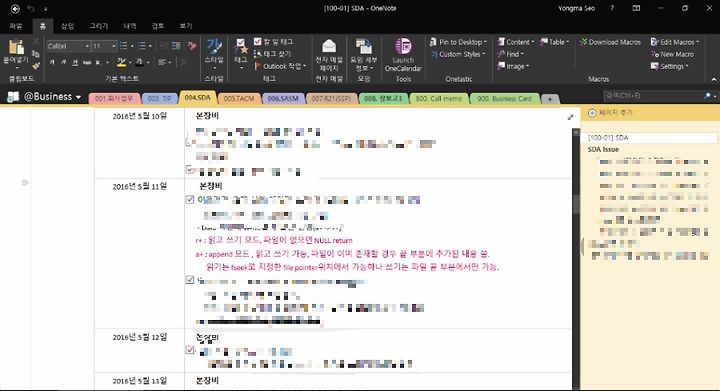This screenshot has height=391, width=720.
Task: Pick the font color button
Action: [x=139, y=62]
